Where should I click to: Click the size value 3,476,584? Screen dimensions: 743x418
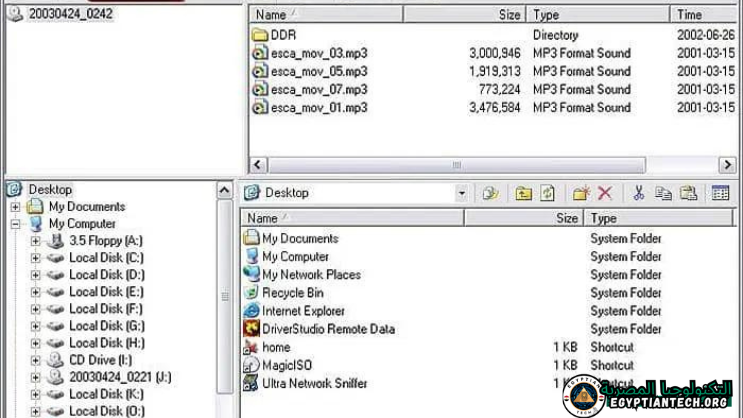(495, 108)
